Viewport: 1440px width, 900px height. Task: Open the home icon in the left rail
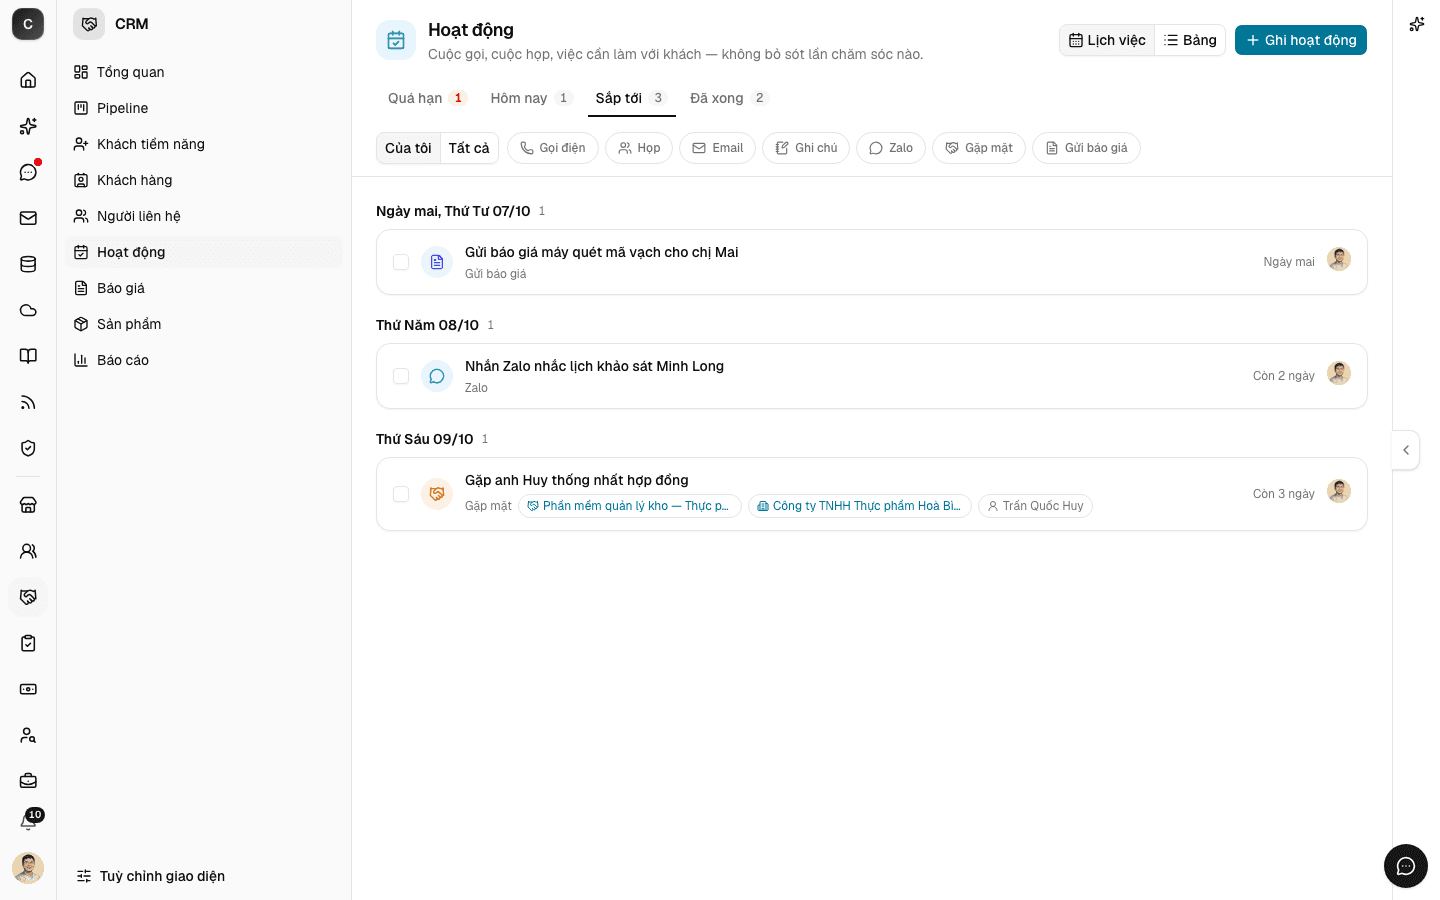(28, 80)
